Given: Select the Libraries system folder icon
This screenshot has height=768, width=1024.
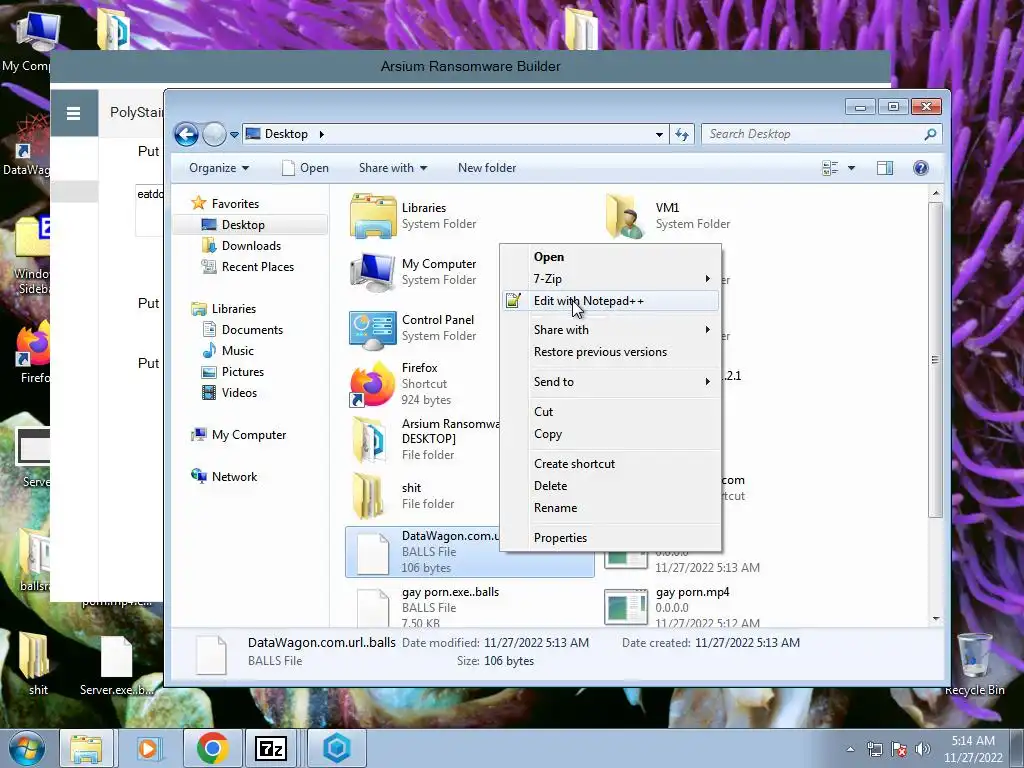Looking at the screenshot, I should [x=373, y=216].
